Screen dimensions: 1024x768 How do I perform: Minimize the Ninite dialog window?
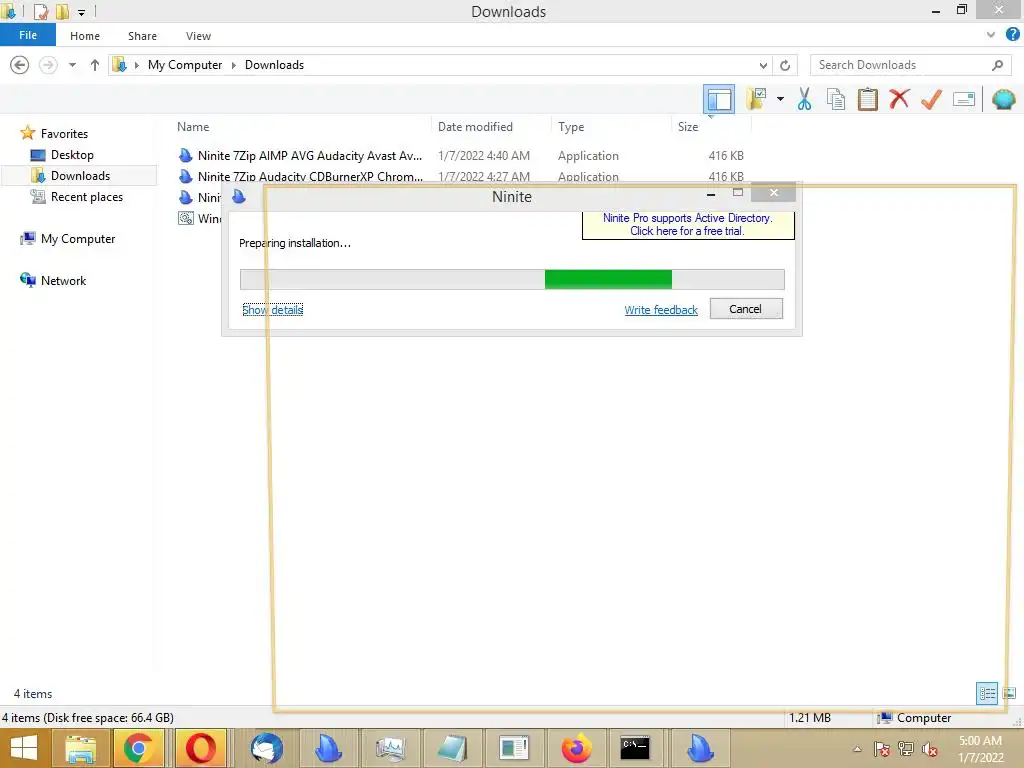pyautogui.click(x=711, y=193)
